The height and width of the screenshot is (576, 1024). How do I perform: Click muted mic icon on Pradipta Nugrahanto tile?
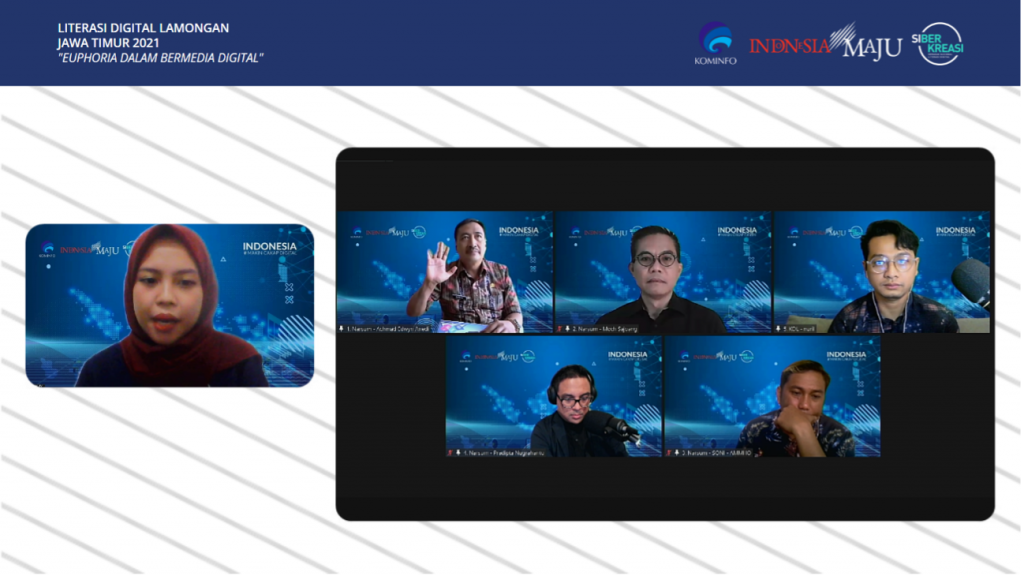(451, 452)
